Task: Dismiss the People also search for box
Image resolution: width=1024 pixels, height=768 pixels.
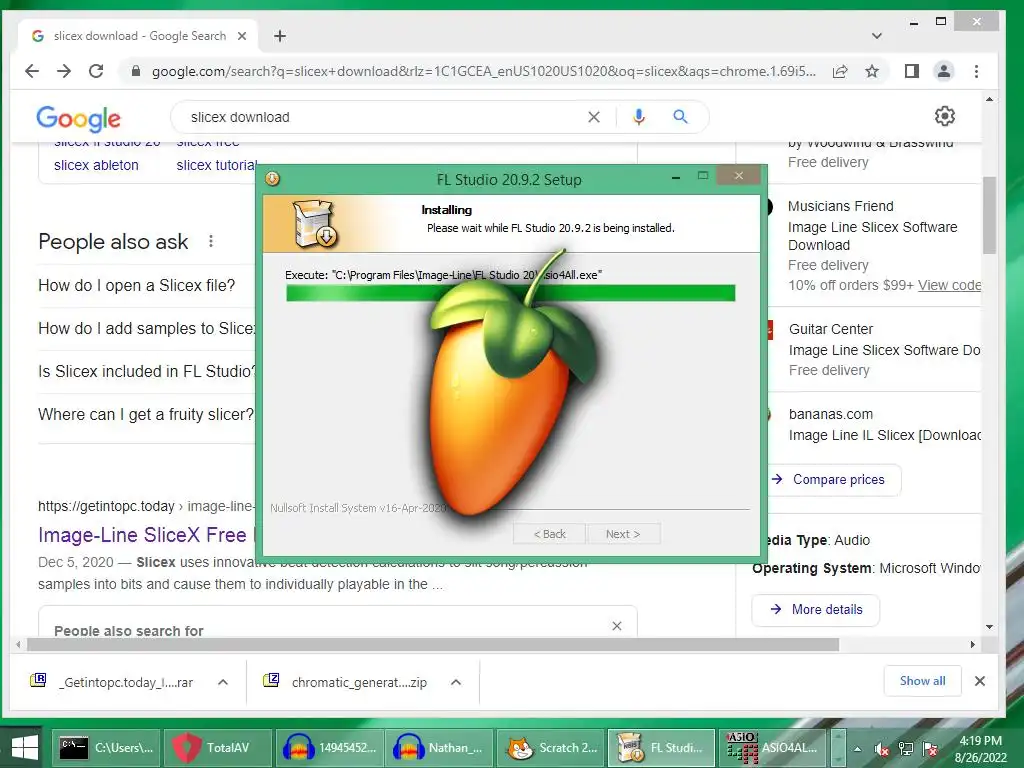Action: [616, 626]
